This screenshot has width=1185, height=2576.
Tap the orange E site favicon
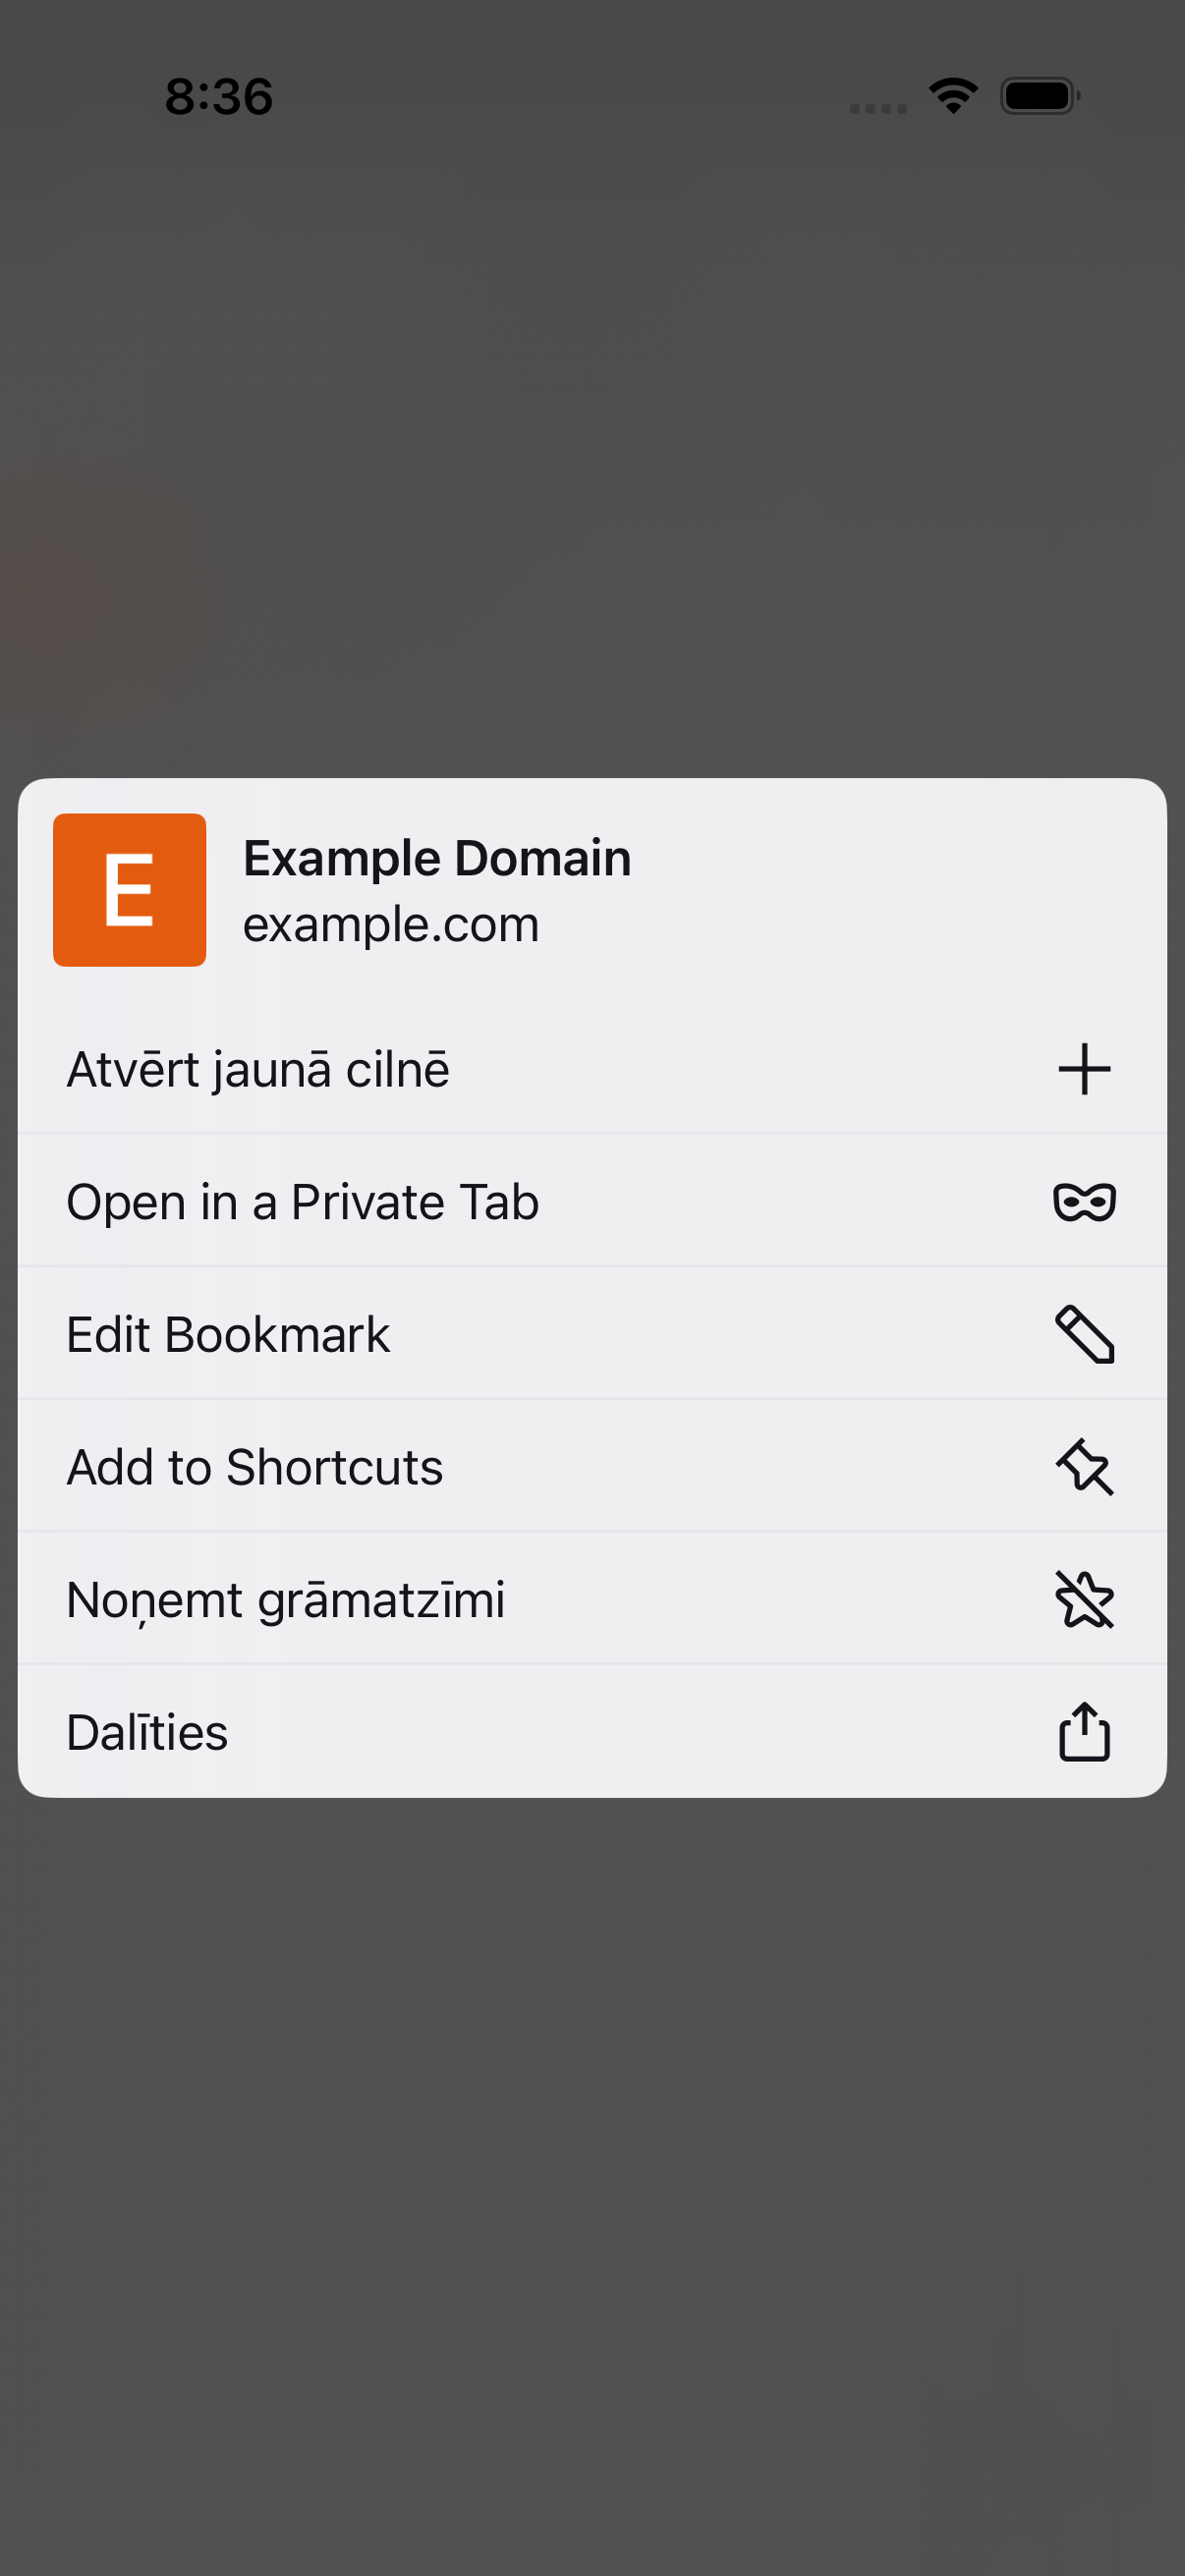pyautogui.click(x=130, y=890)
